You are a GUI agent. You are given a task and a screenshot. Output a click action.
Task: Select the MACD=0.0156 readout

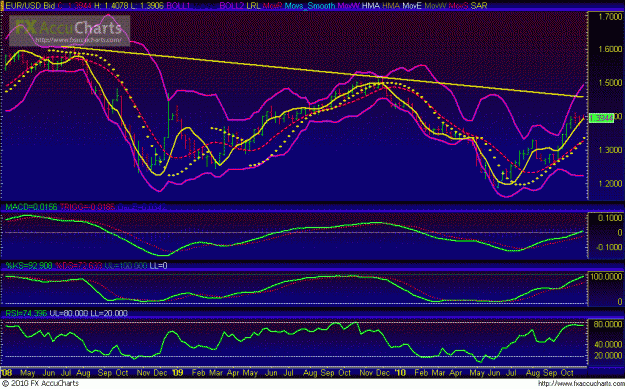click(x=31, y=207)
